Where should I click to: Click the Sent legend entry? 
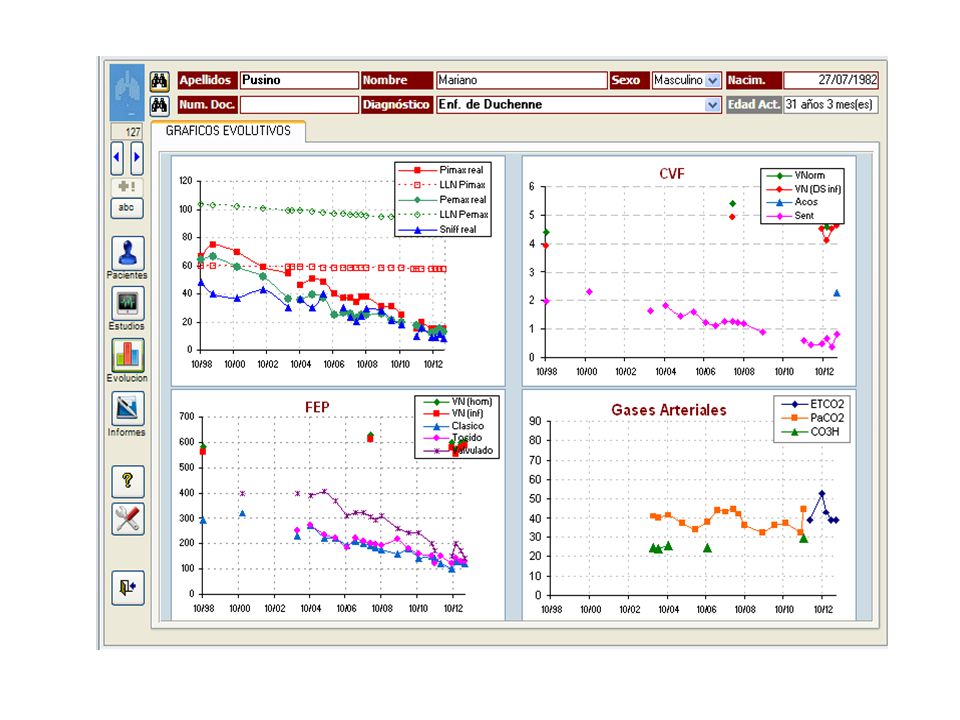[x=790, y=216]
